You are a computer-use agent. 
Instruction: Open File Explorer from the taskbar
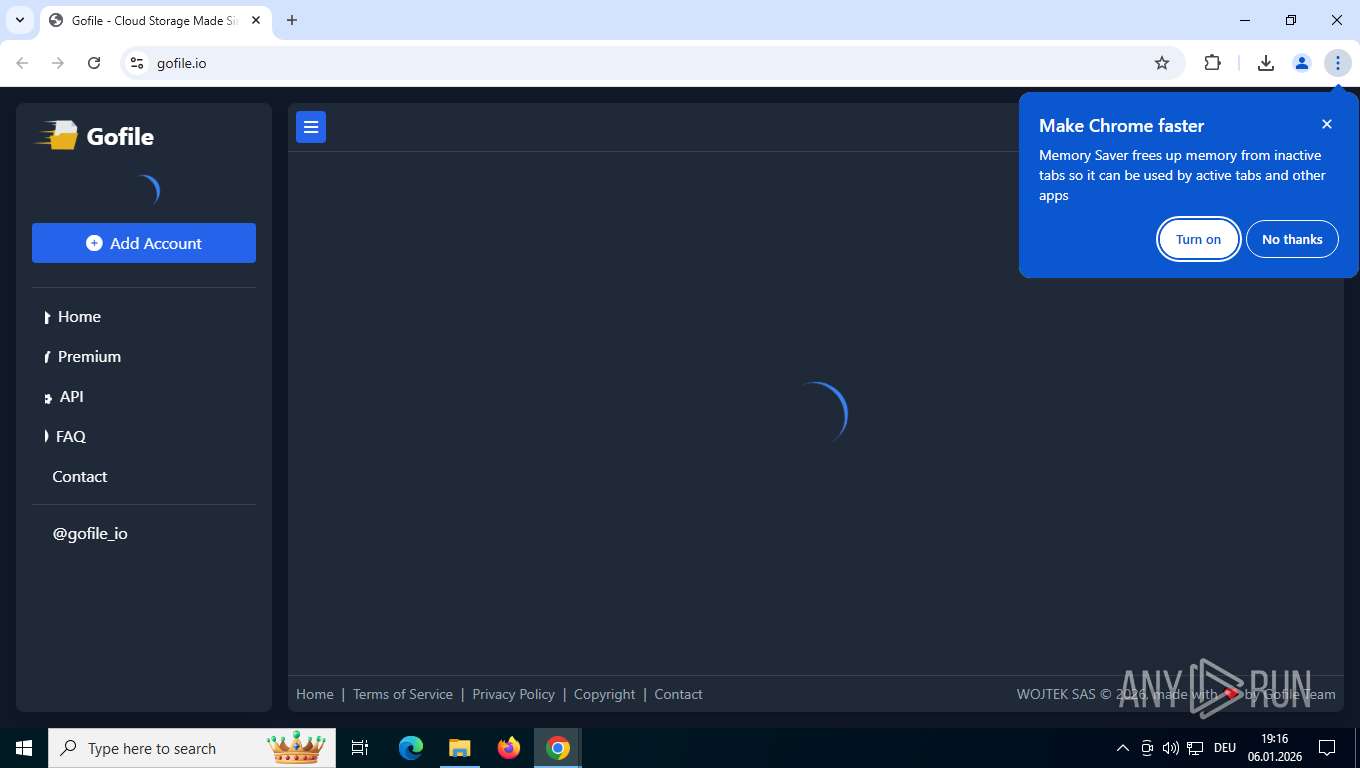(x=459, y=748)
